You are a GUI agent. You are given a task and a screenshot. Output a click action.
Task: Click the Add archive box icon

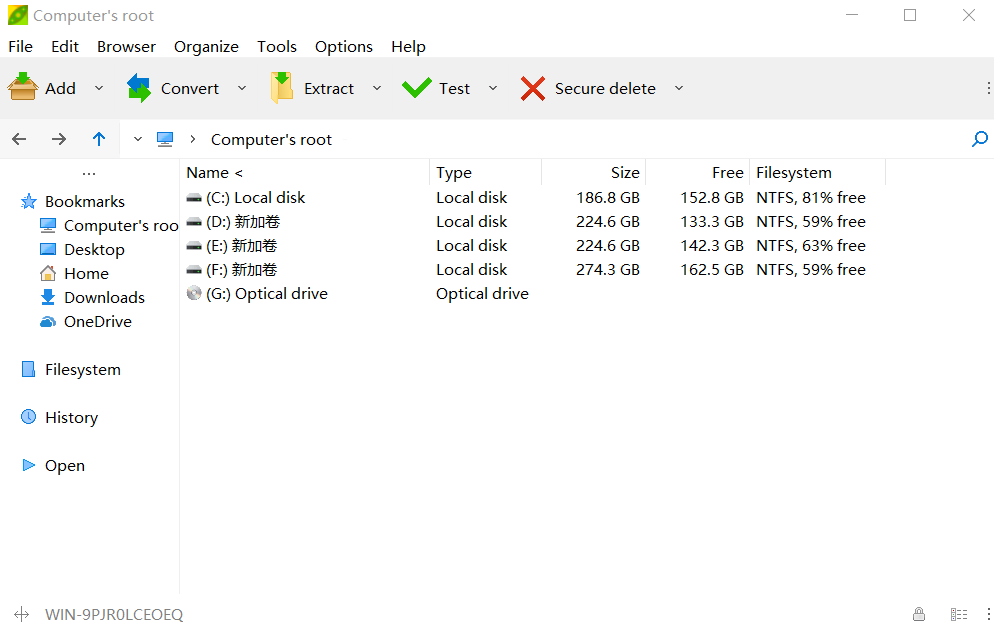coord(23,87)
